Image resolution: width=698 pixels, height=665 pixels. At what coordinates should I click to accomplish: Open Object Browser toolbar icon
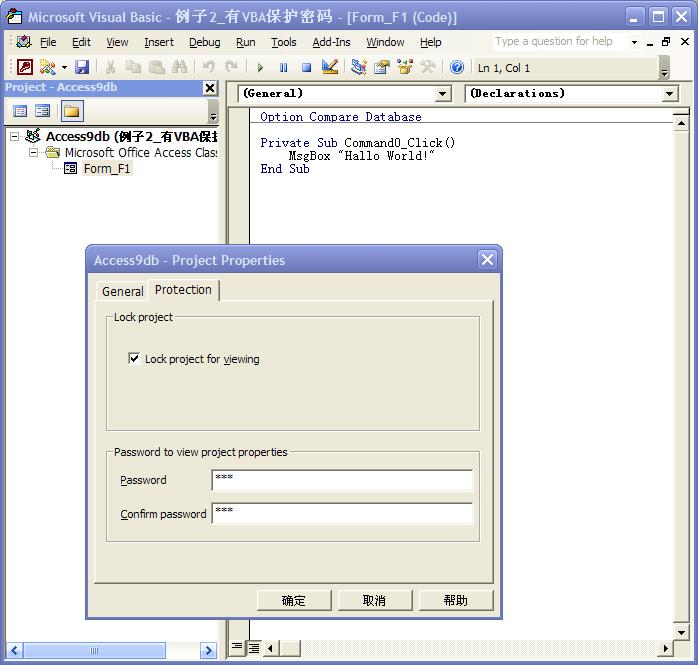click(405, 67)
